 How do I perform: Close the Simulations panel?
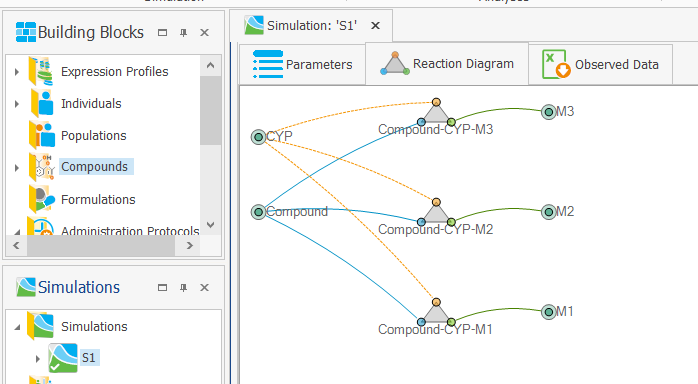point(204,287)
